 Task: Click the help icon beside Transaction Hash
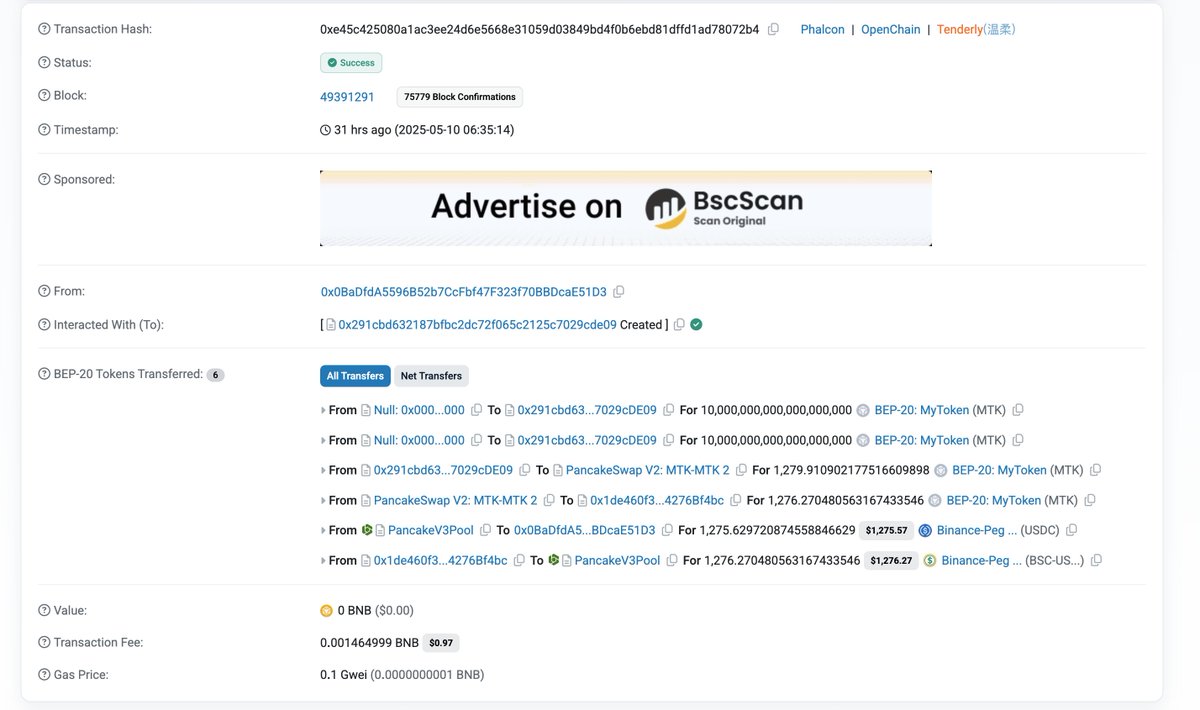44,29
